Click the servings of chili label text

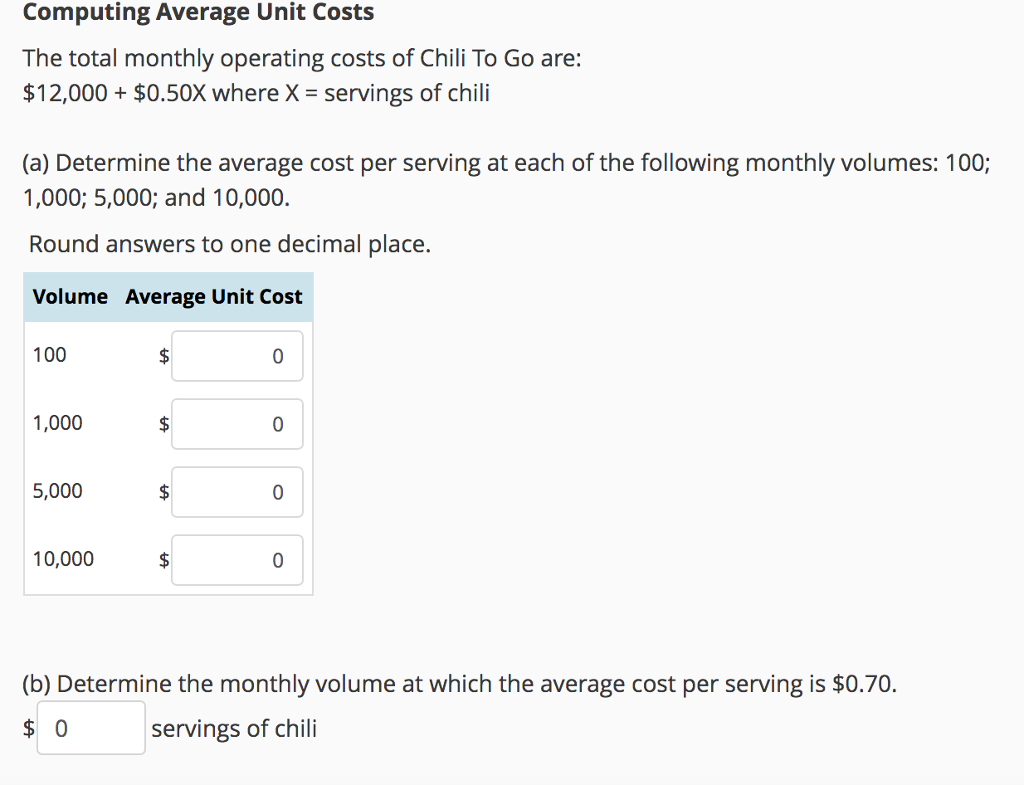pos(232,729)
